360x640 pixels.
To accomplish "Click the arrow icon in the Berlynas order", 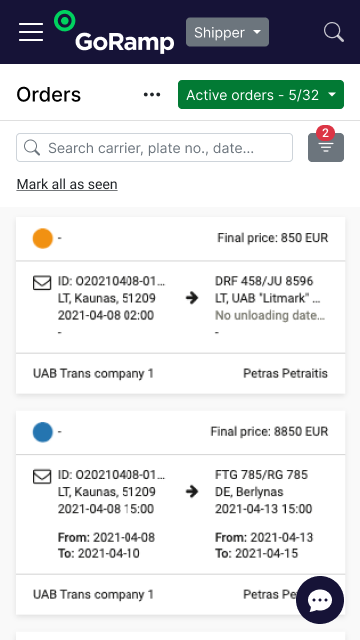I will click(191, 491).
